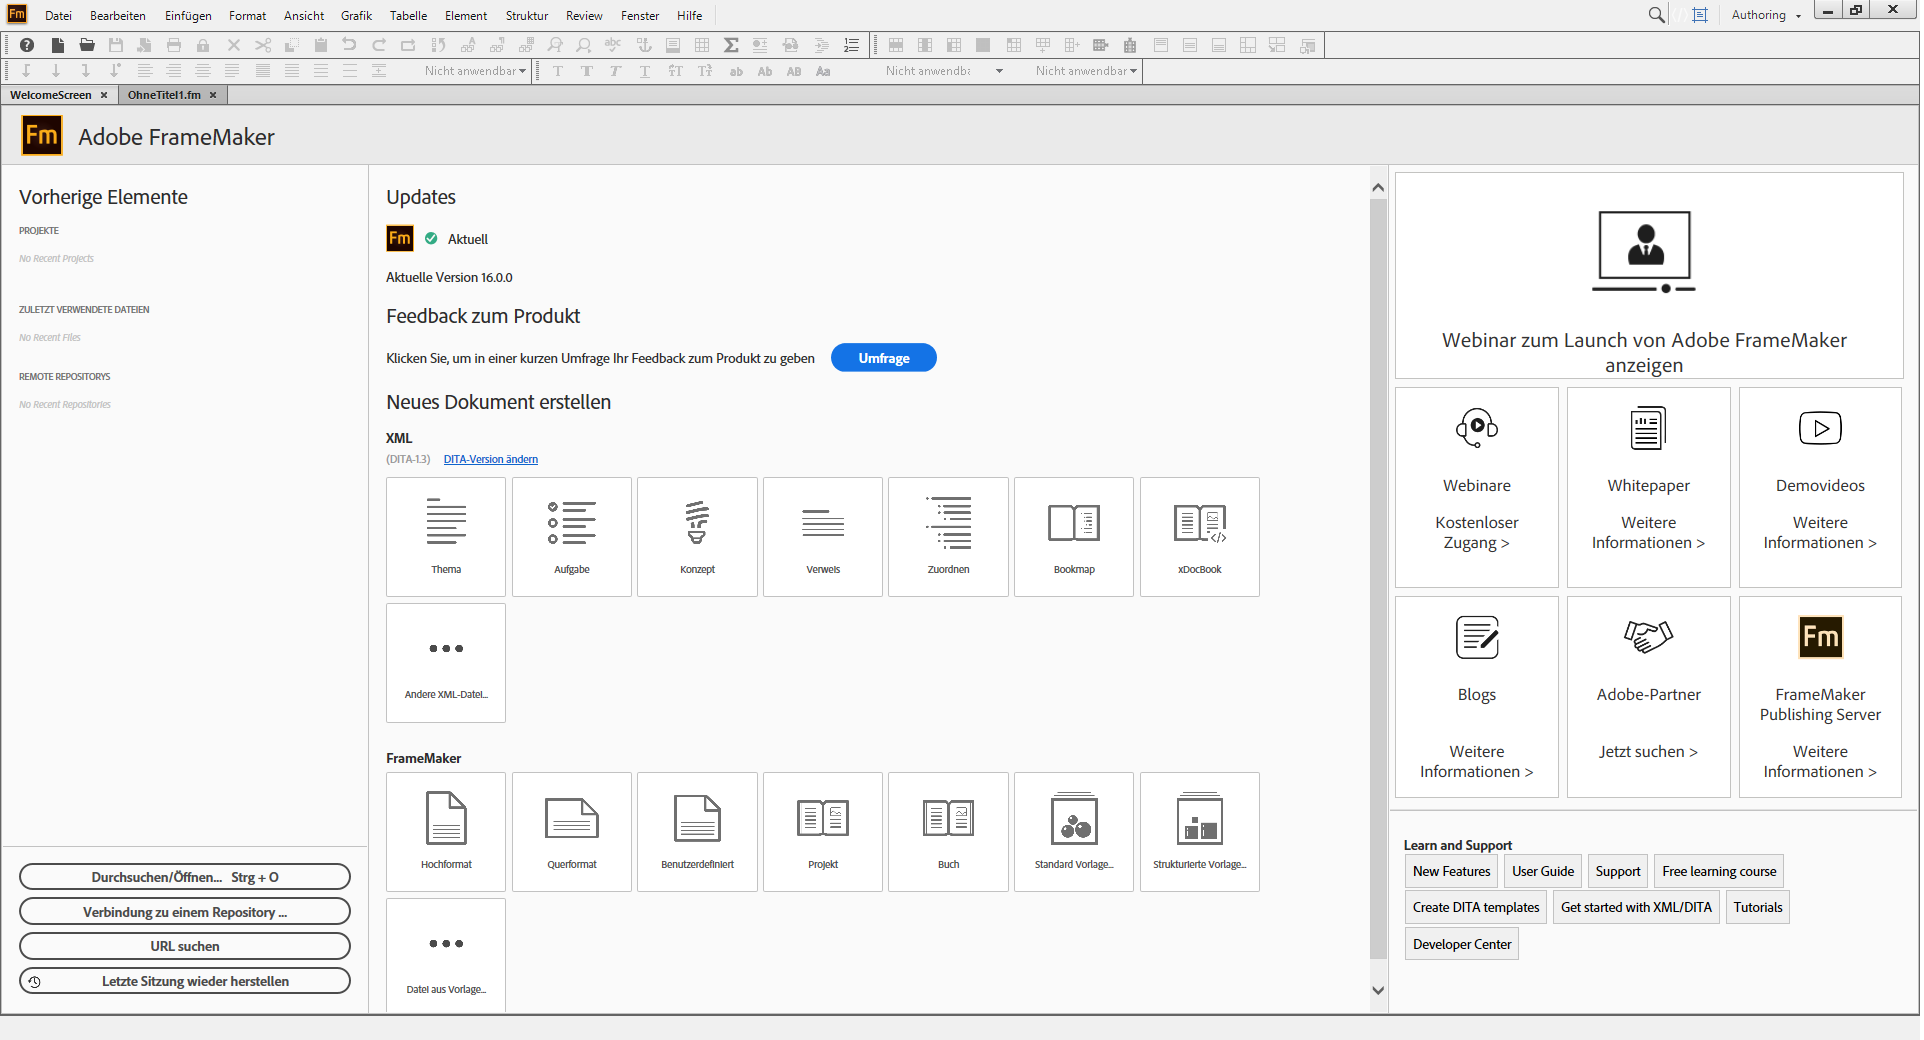Click the Open folder toolbar icon
Screen dimensions: 1924x1040
tap(87, 45)
